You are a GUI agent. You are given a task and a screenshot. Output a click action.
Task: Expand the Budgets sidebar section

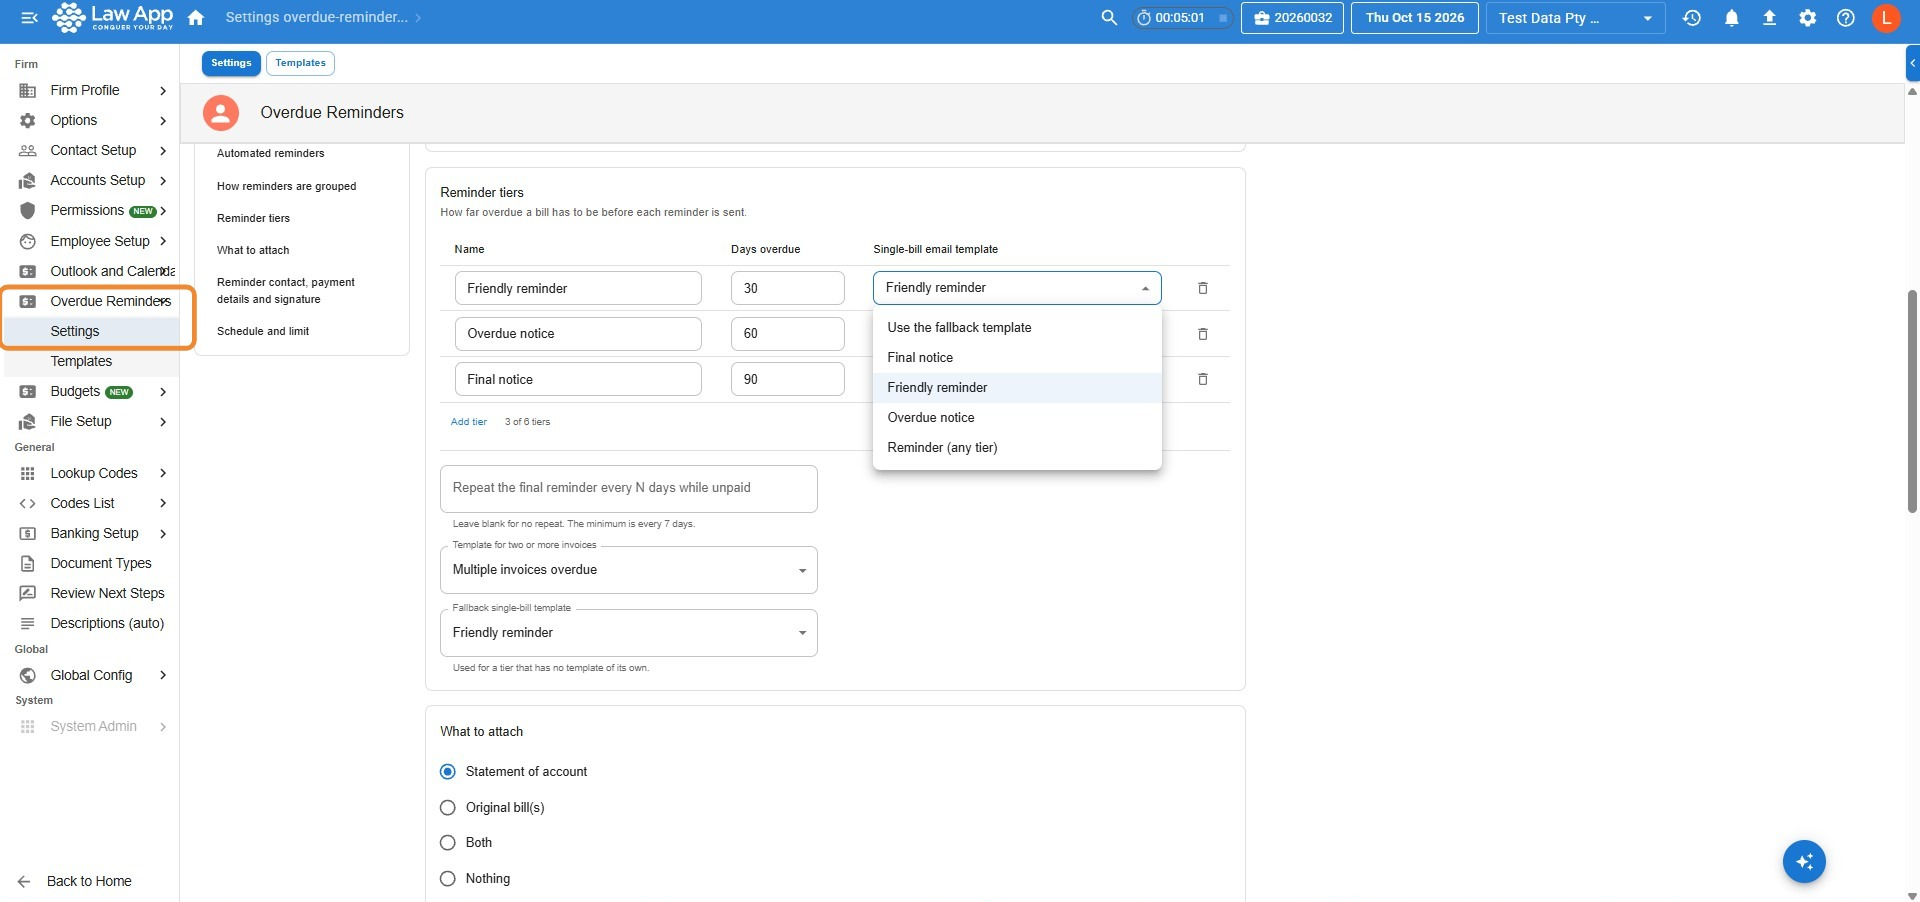coord(163,392)
